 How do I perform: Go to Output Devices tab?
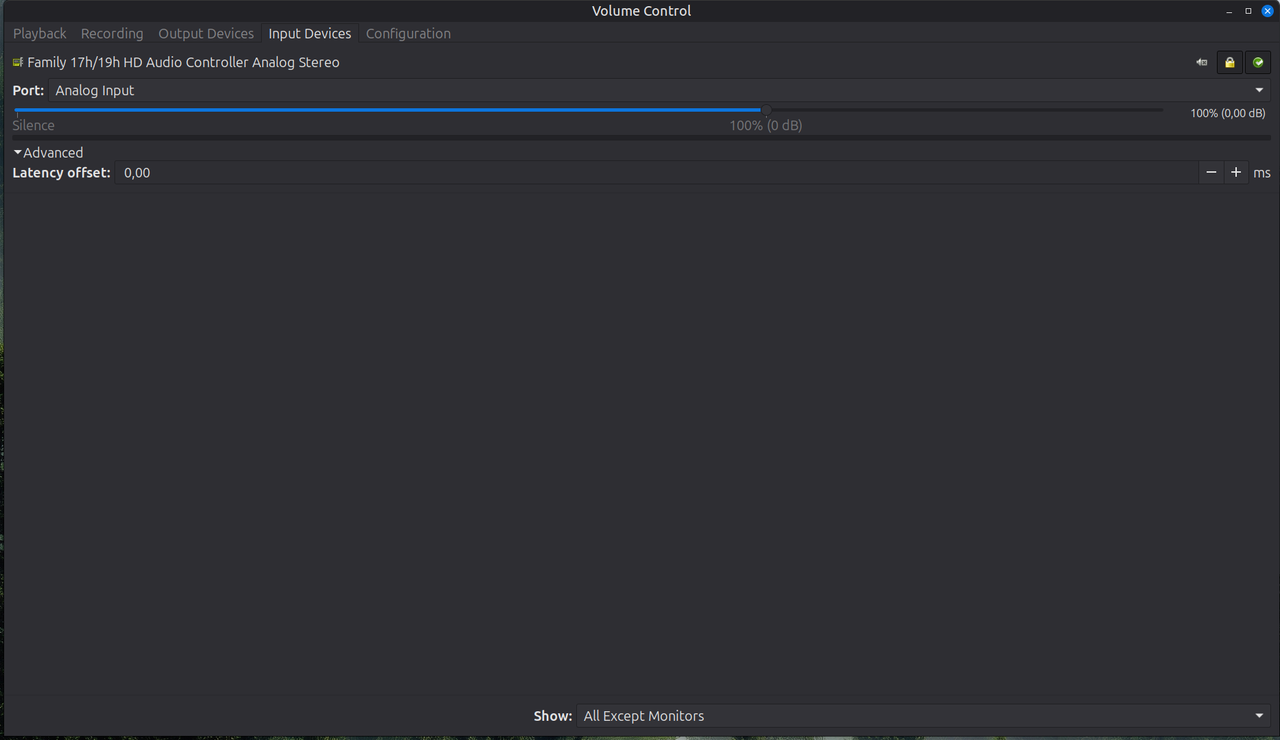point(206,33)
